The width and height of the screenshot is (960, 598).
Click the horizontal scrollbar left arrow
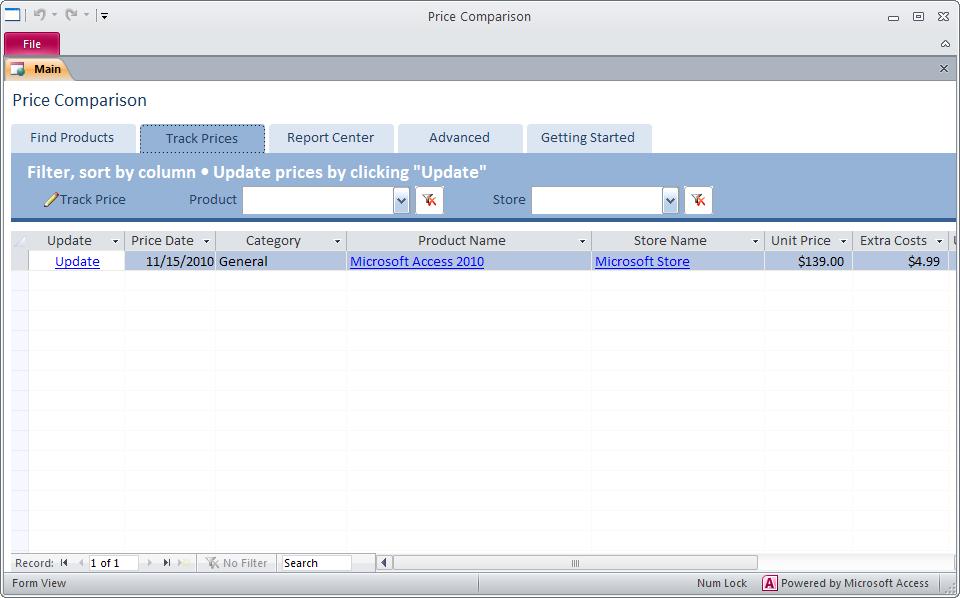(384, 562)
